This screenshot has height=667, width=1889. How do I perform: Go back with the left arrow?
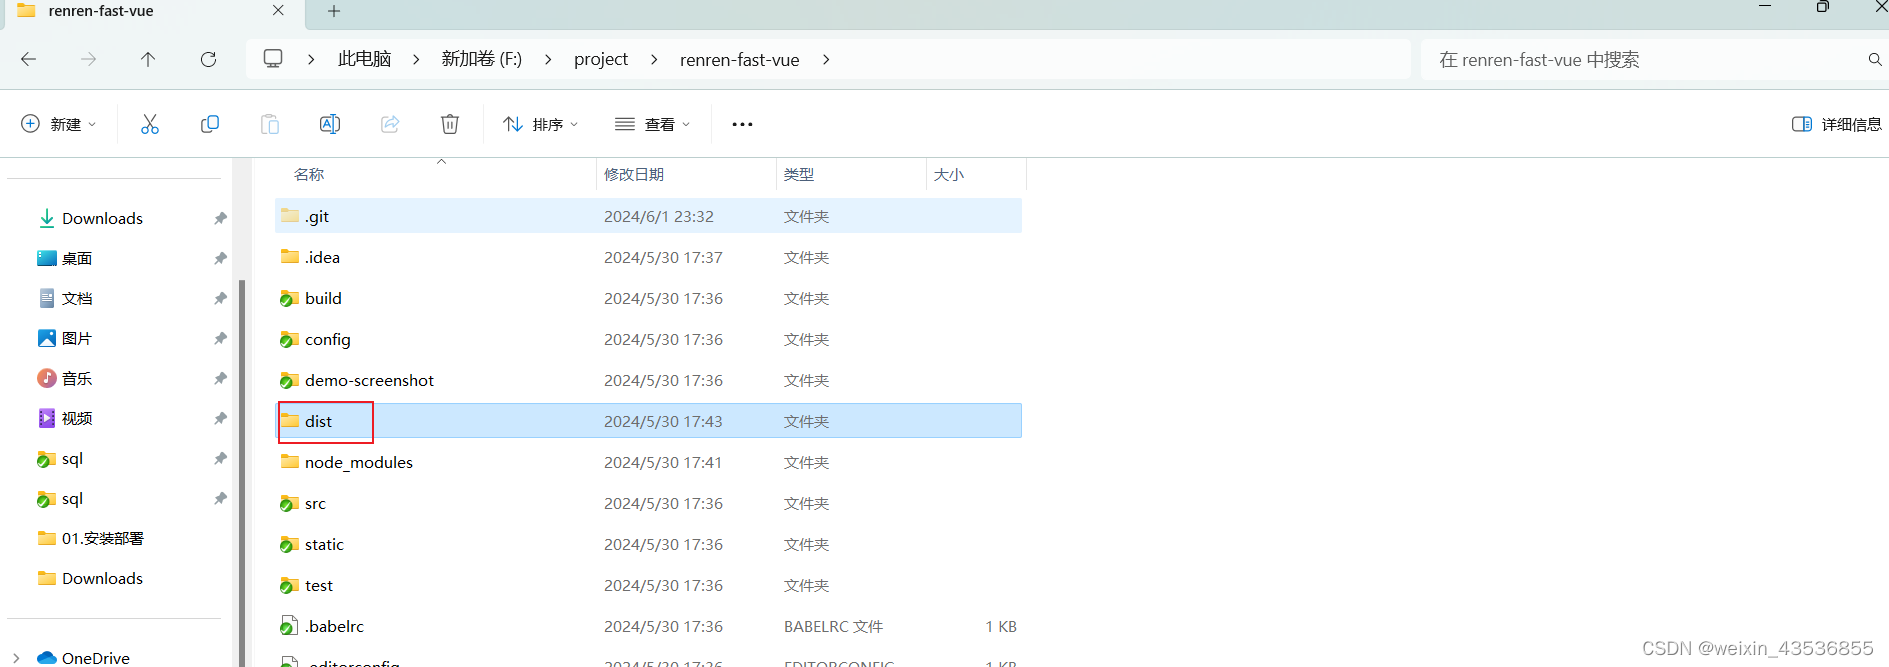pos(28,60)
